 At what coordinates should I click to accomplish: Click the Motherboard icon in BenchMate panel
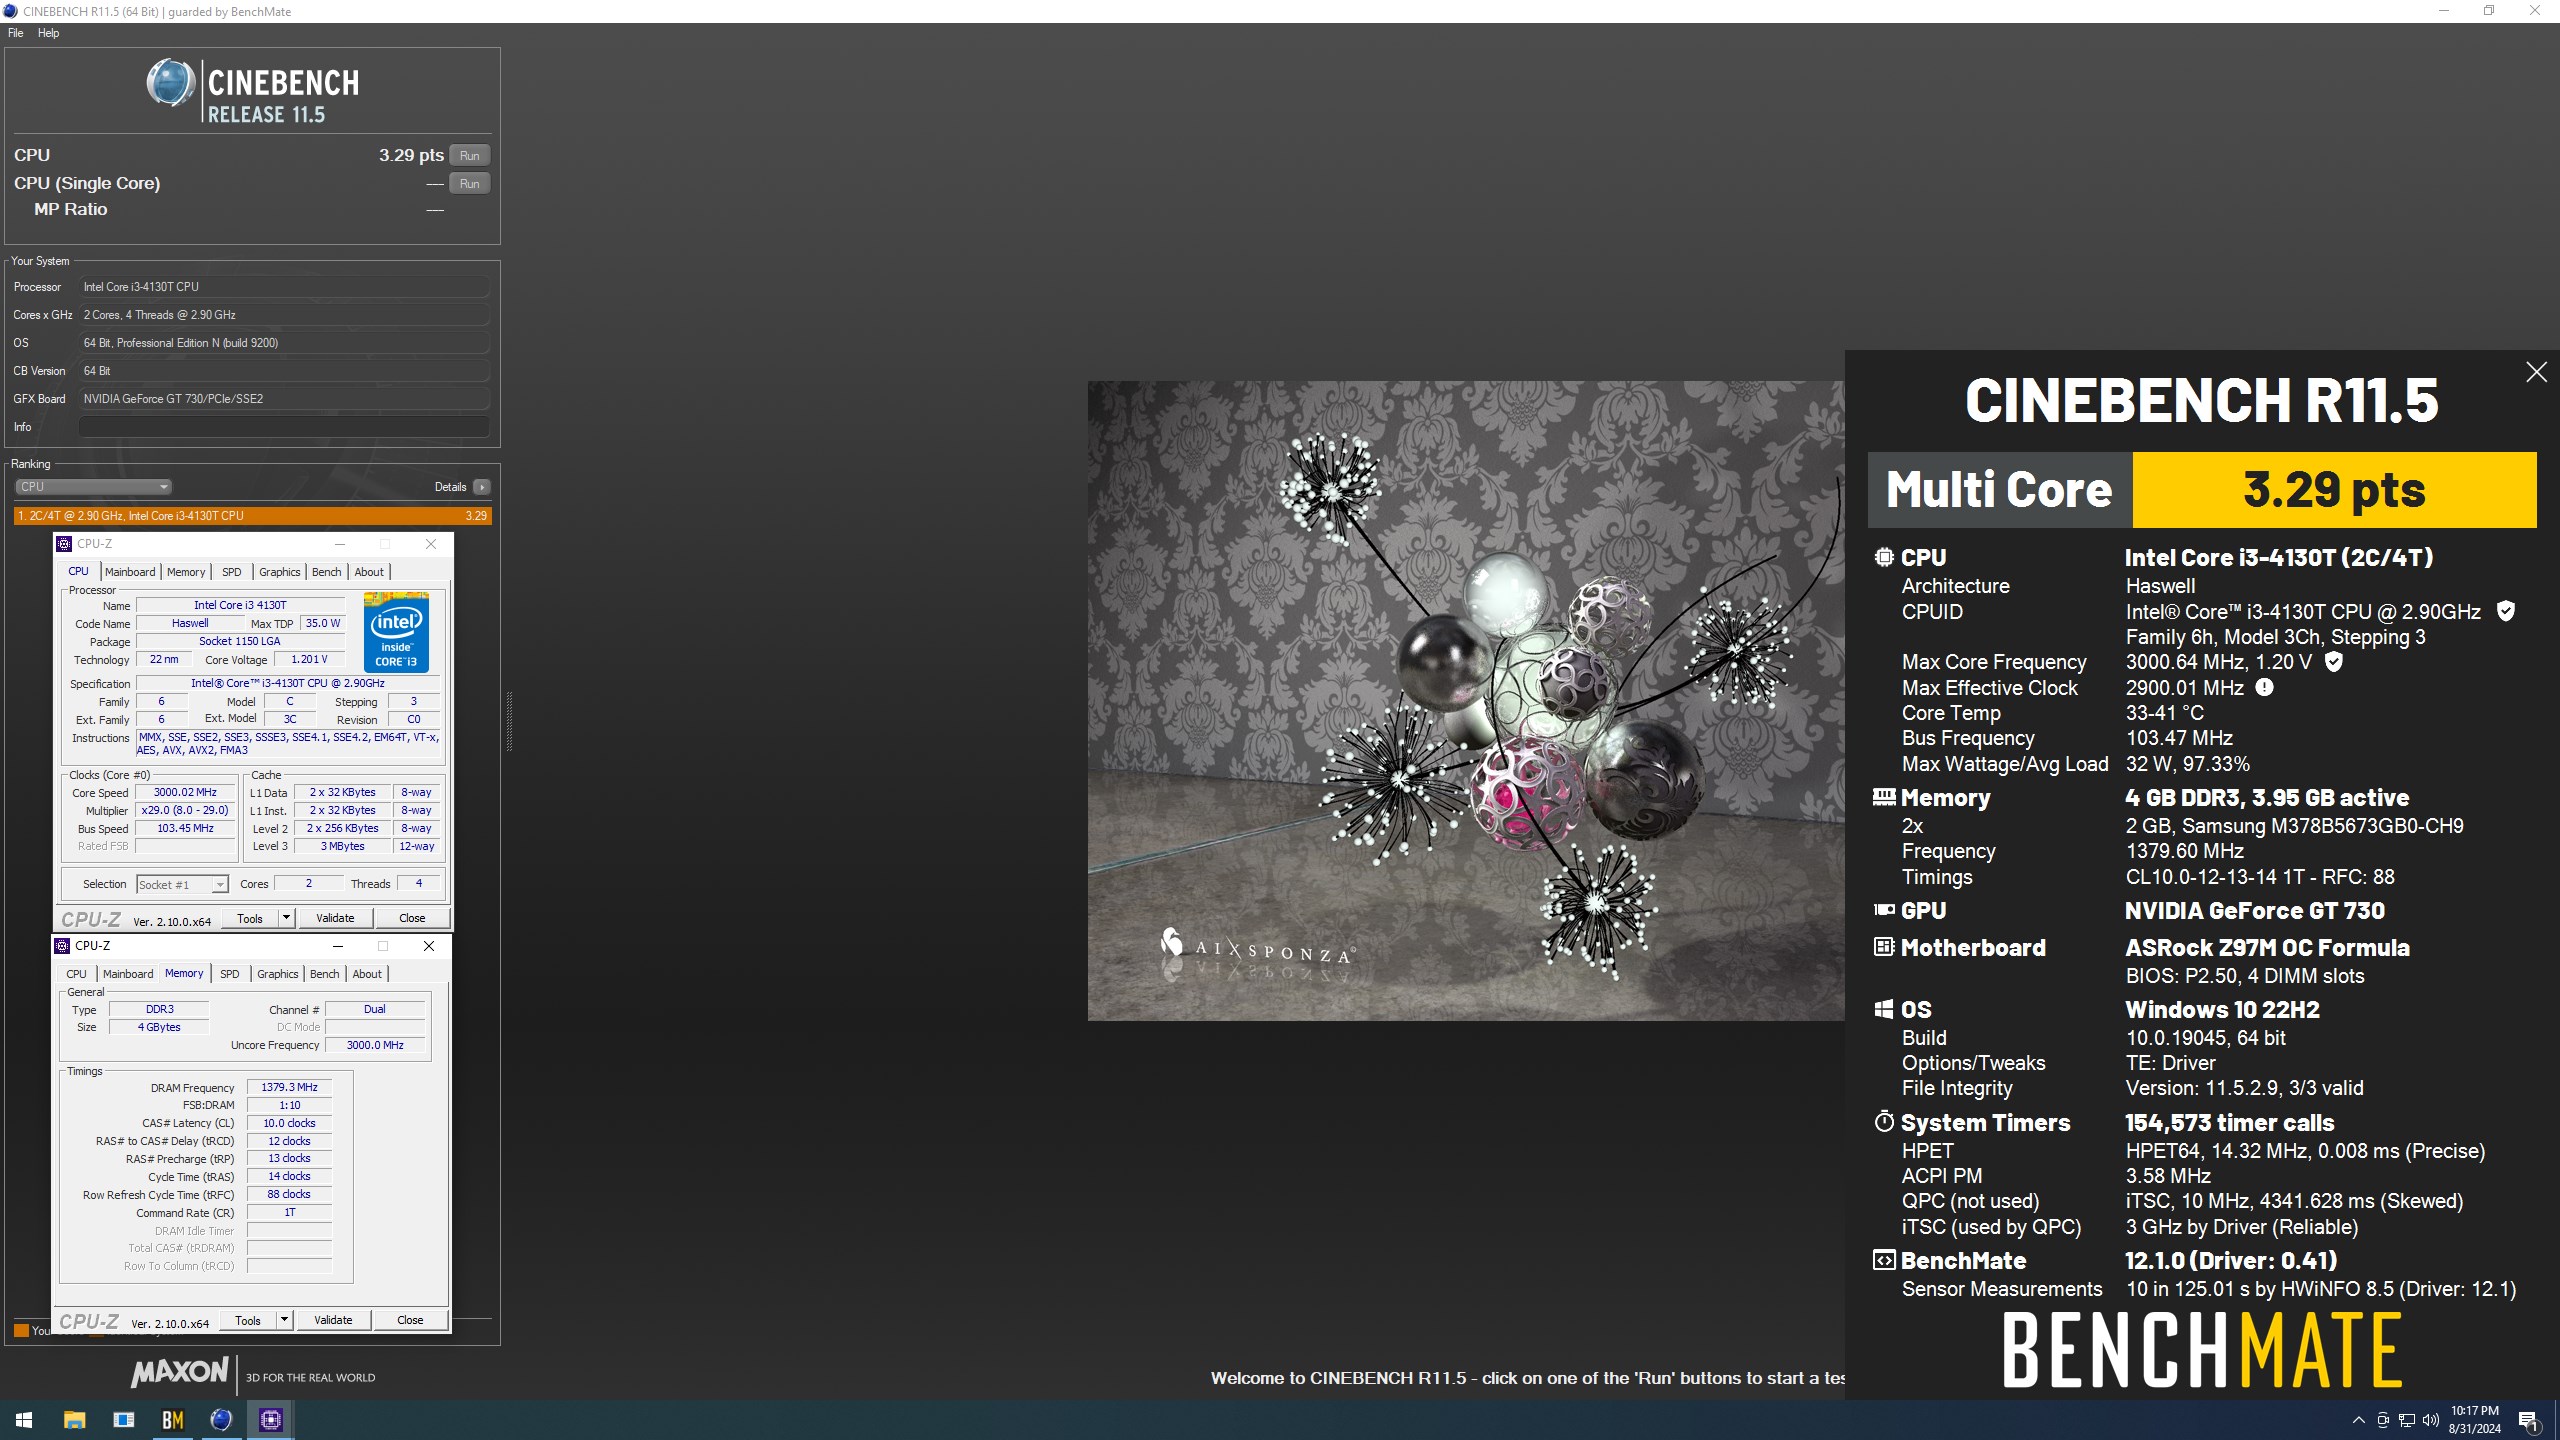pyautogui.click(x=1884, y=947)
